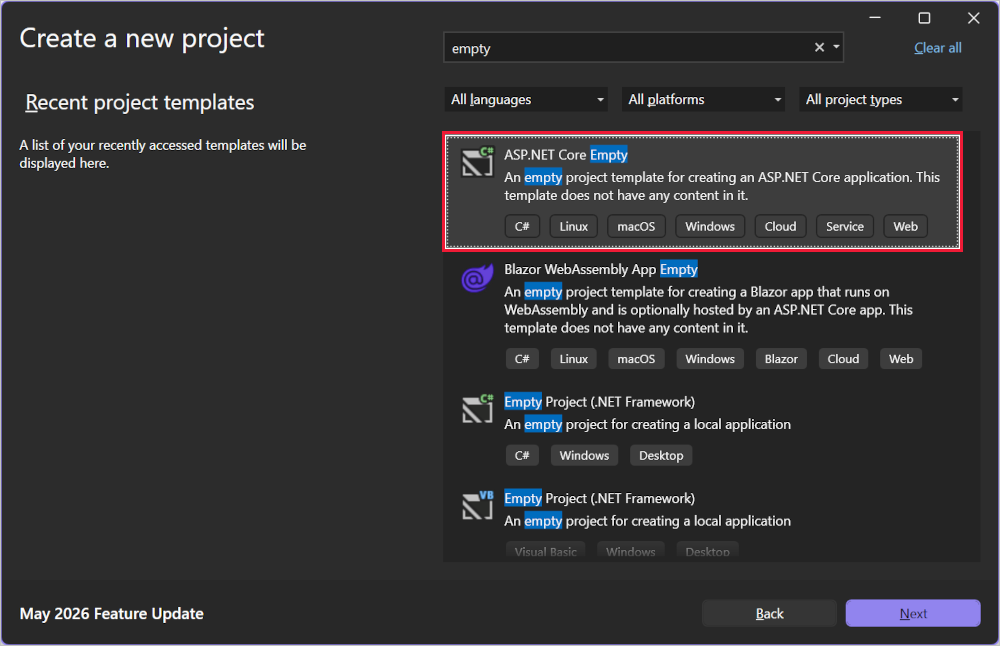1000x646 pixels.
Task: Click the ASP.NET Core Empty template icon
Action: pos(478,161)
